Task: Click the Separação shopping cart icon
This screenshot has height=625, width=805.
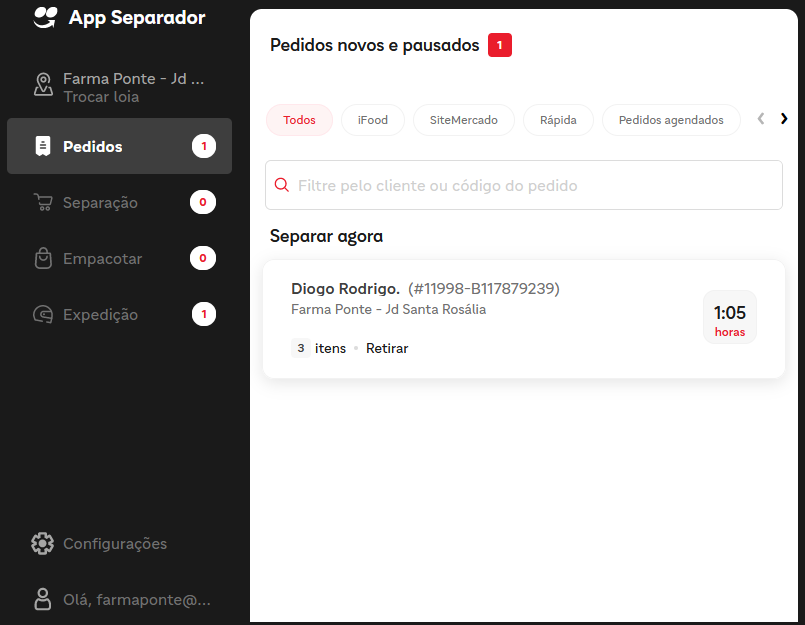Action: click(x=42, y=203)
